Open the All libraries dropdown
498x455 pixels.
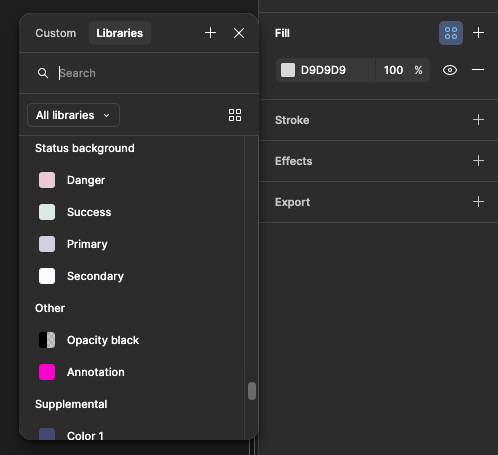[73, 115]
